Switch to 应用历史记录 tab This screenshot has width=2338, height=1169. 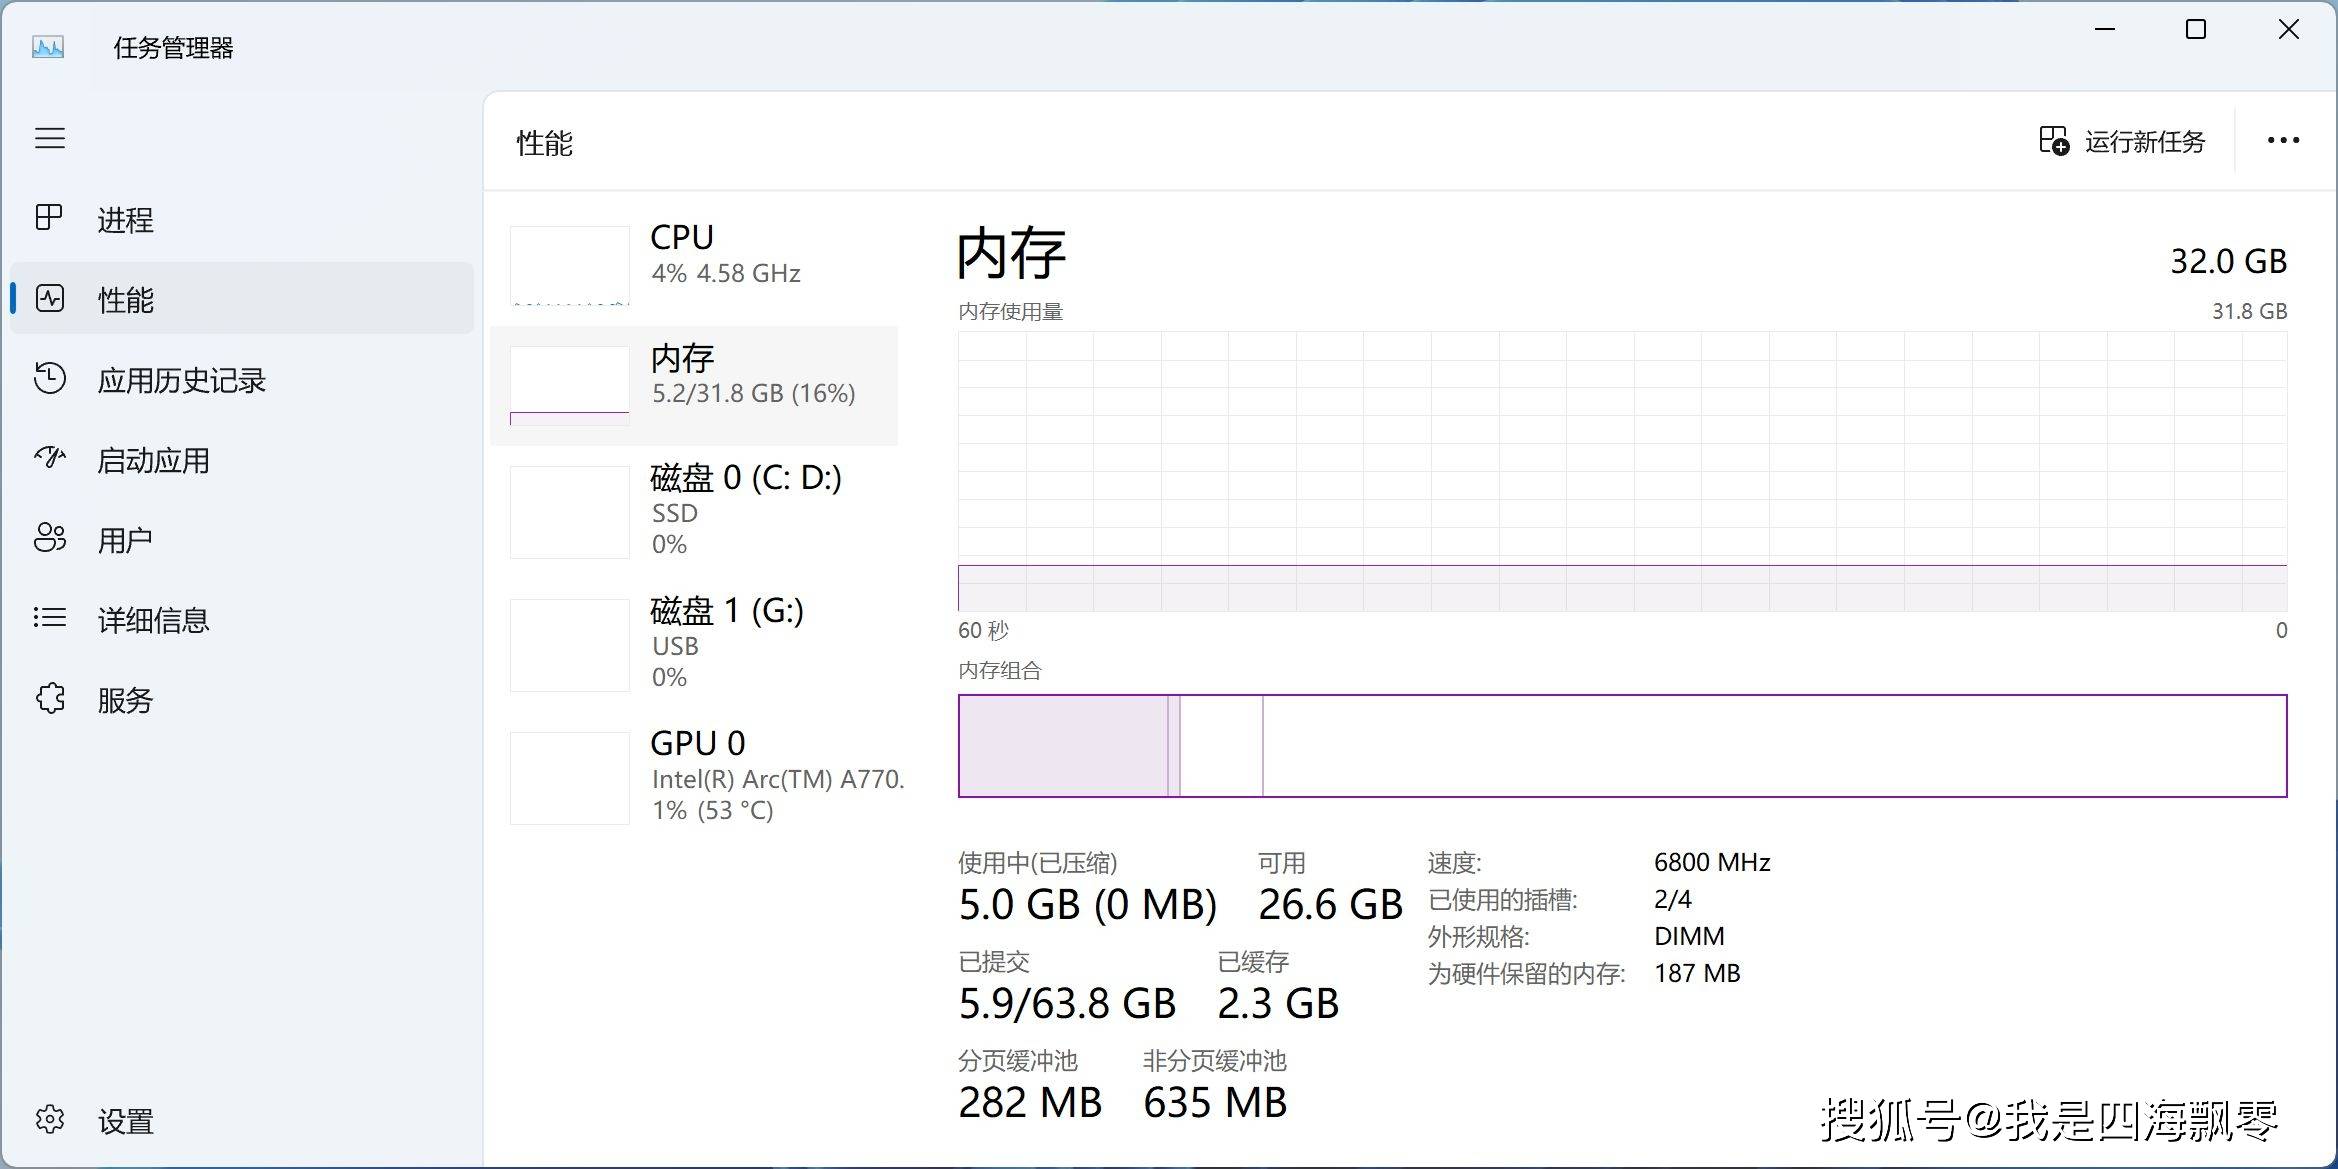click(x=242, y=379)
